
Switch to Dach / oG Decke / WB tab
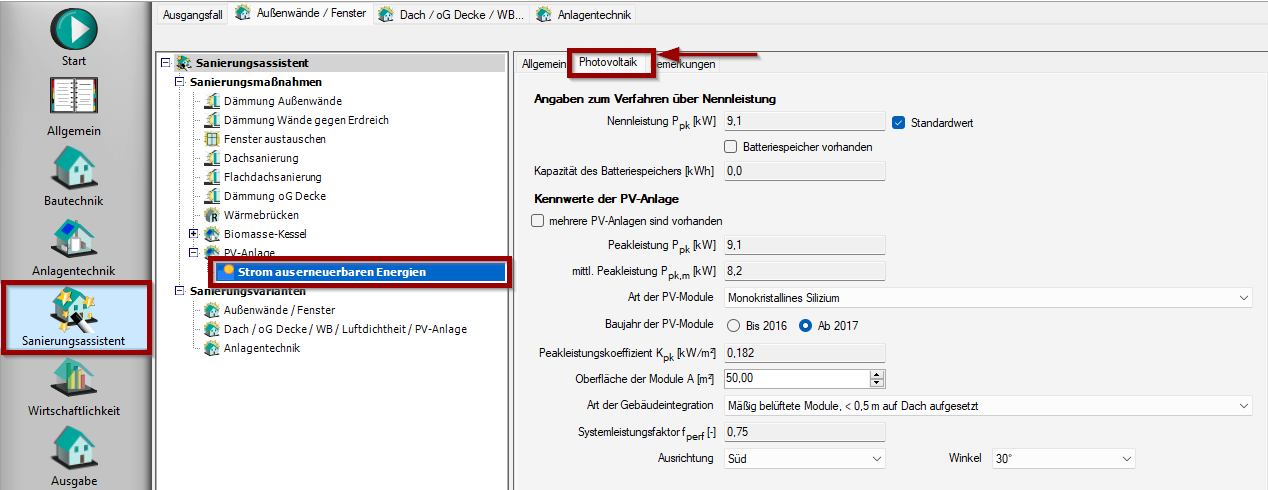(452, 14)
